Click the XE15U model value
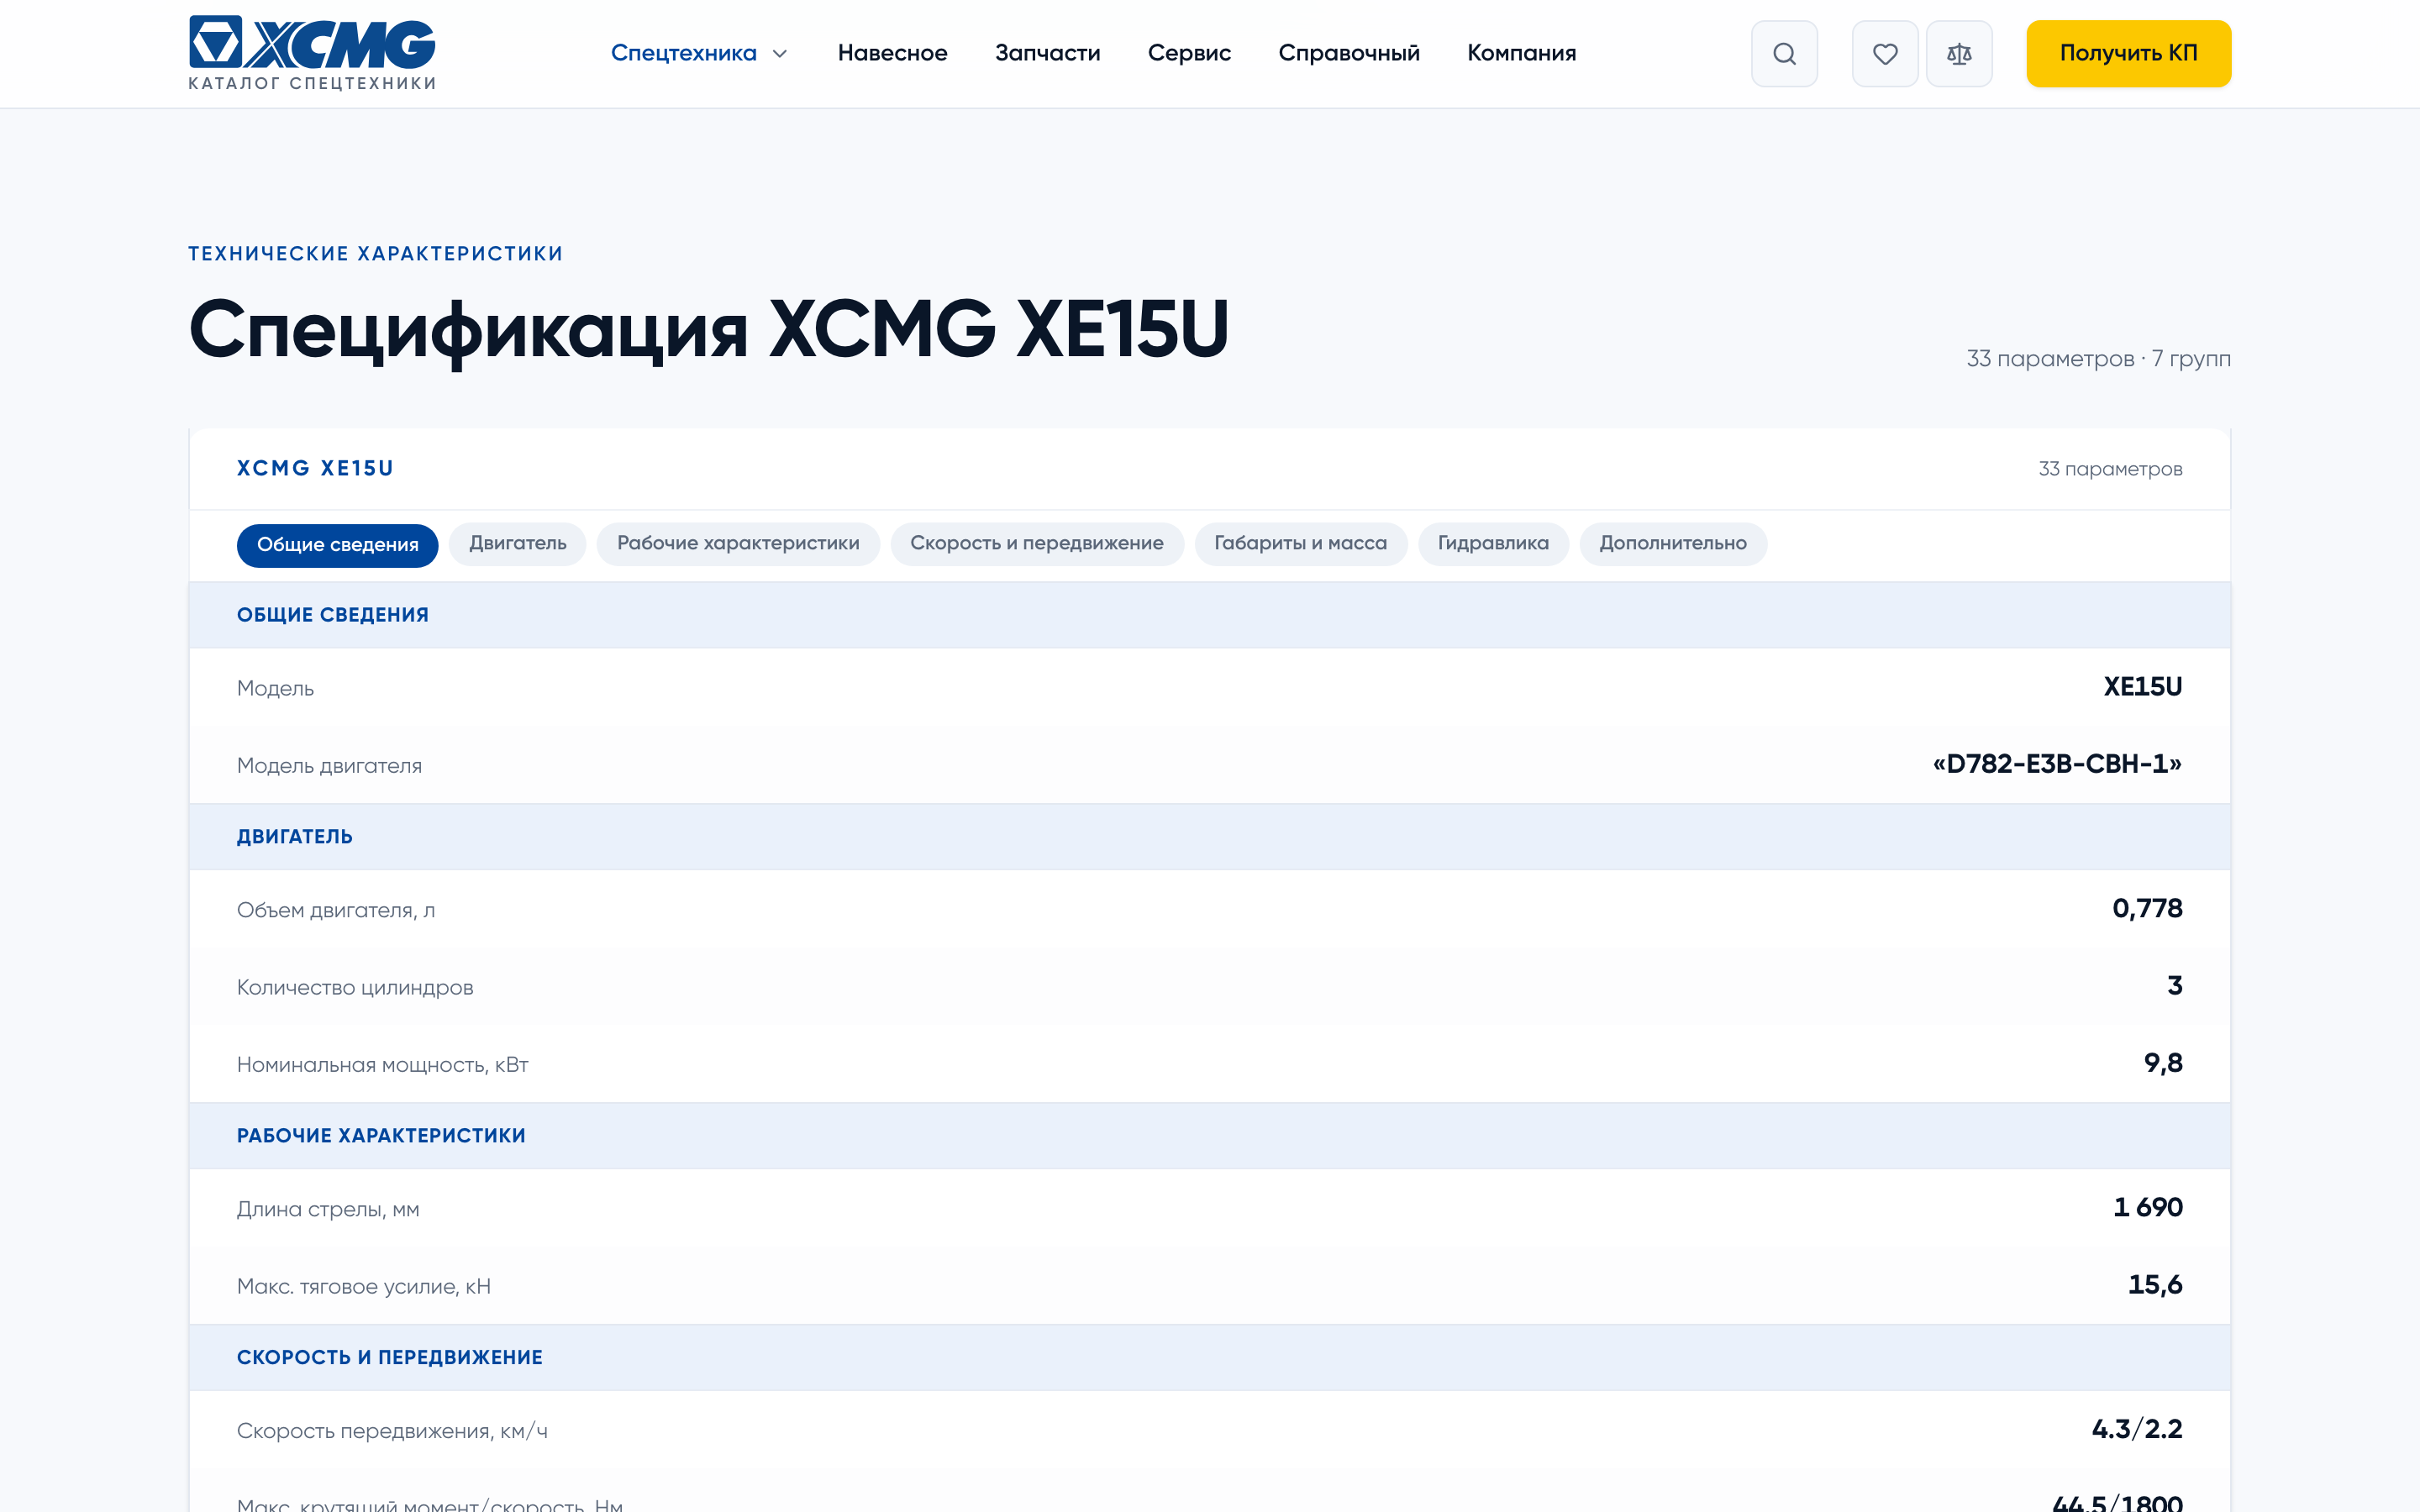 (x=2142, y=687)
